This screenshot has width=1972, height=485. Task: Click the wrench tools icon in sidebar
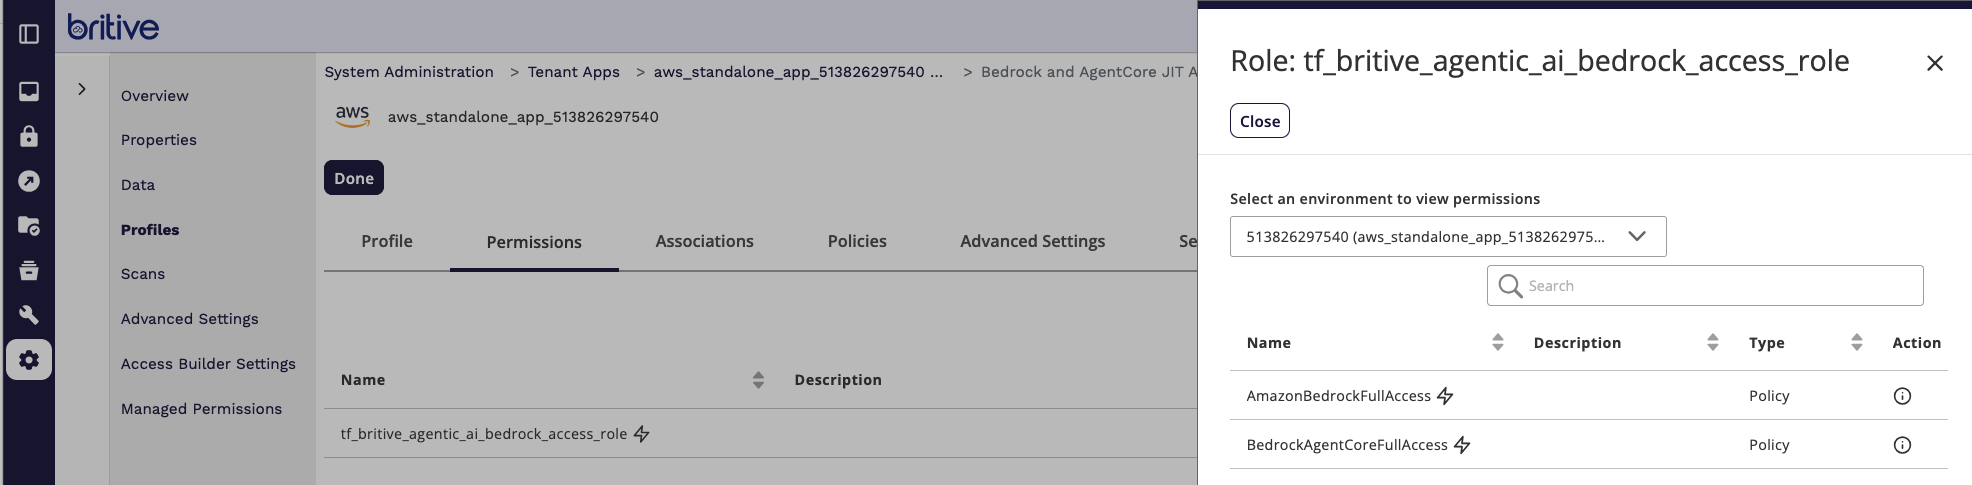[x=29, y=315]
